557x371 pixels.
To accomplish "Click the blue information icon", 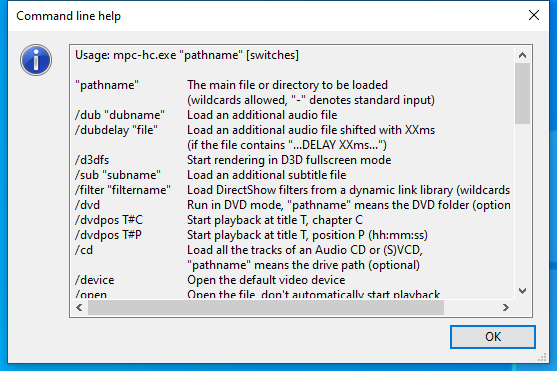I will (36, 60).
